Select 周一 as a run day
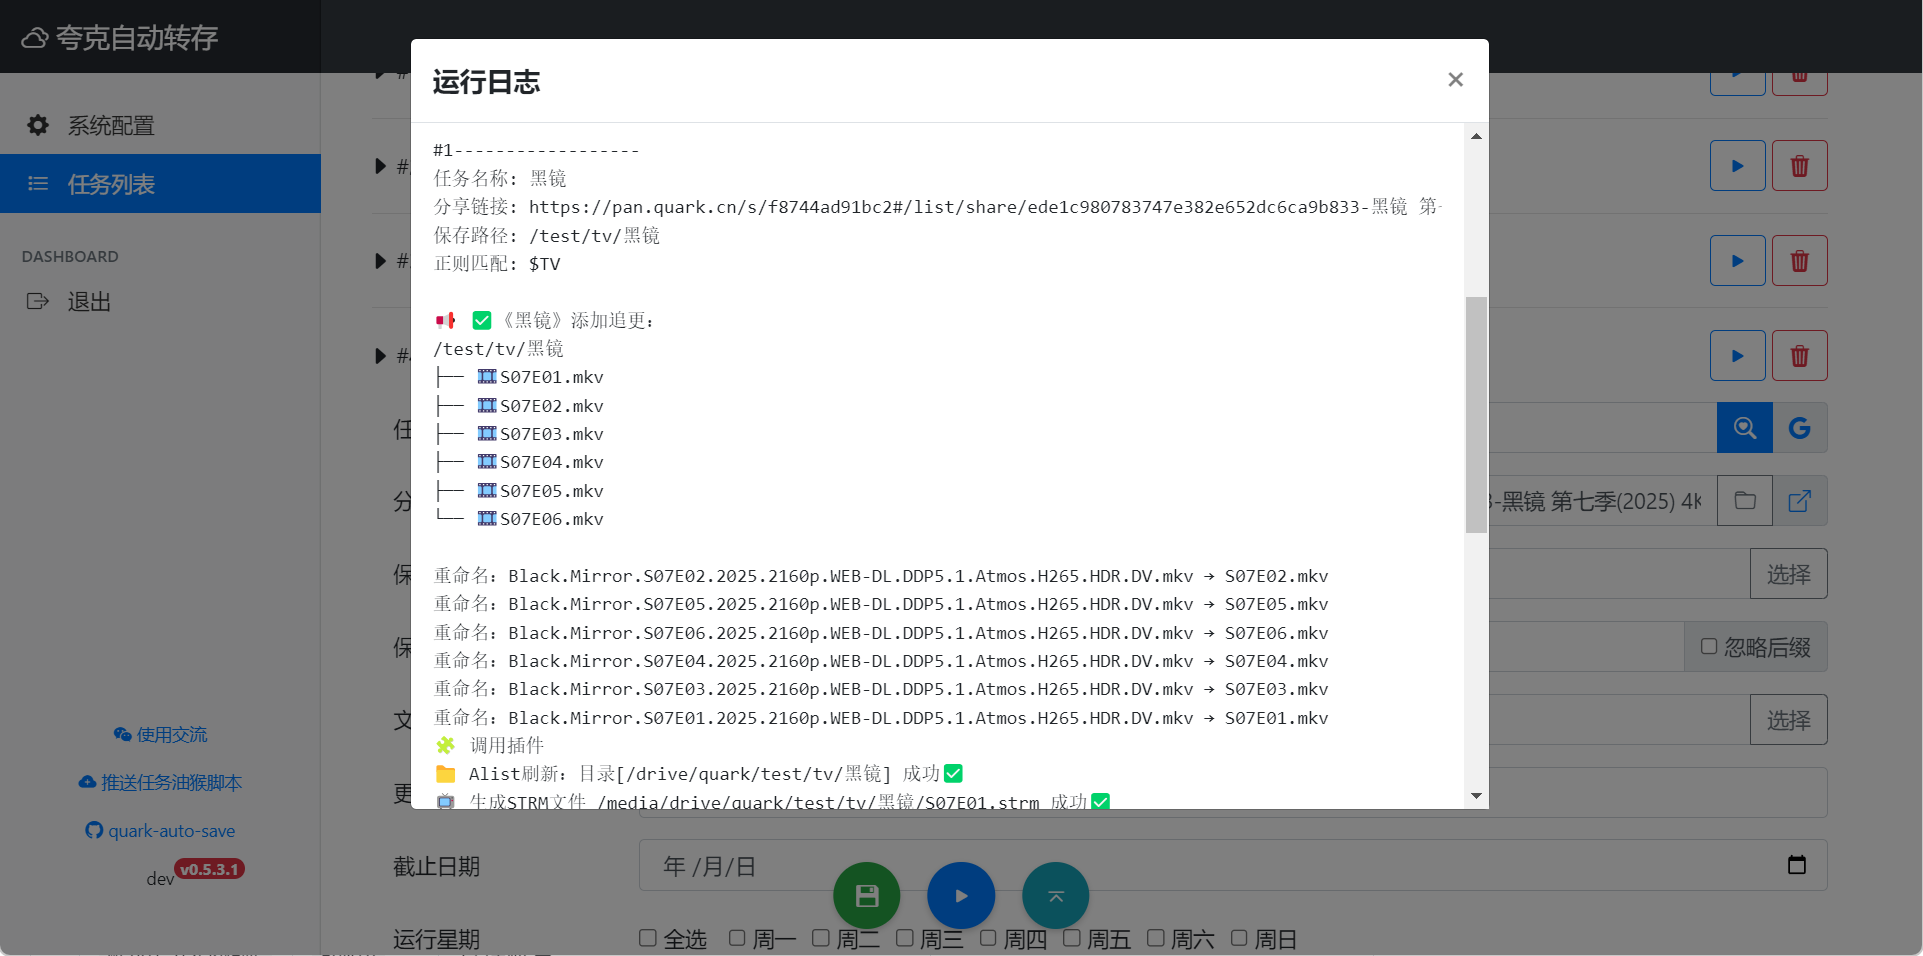 click(738, 938)
